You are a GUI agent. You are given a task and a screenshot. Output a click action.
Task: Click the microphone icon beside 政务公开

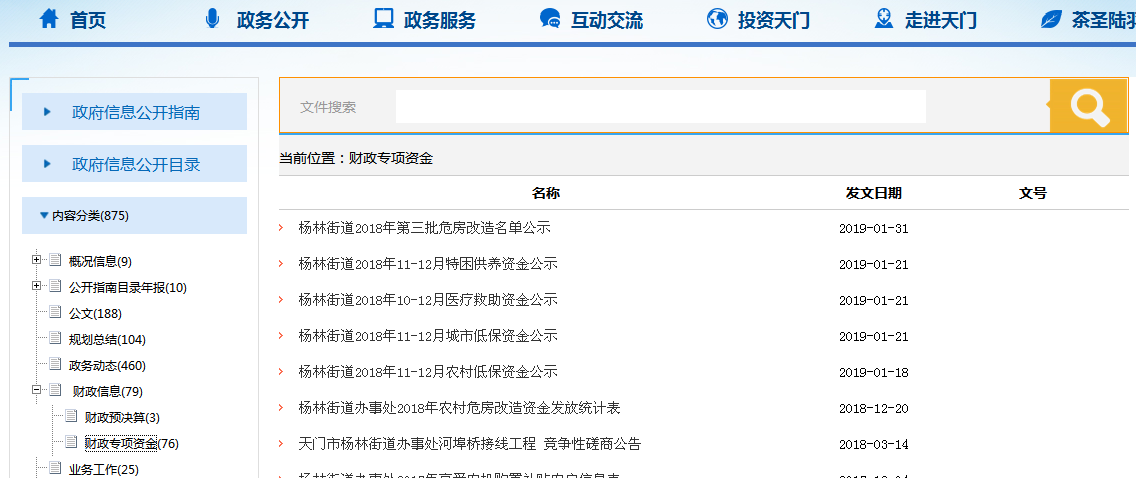pos(212,19)
